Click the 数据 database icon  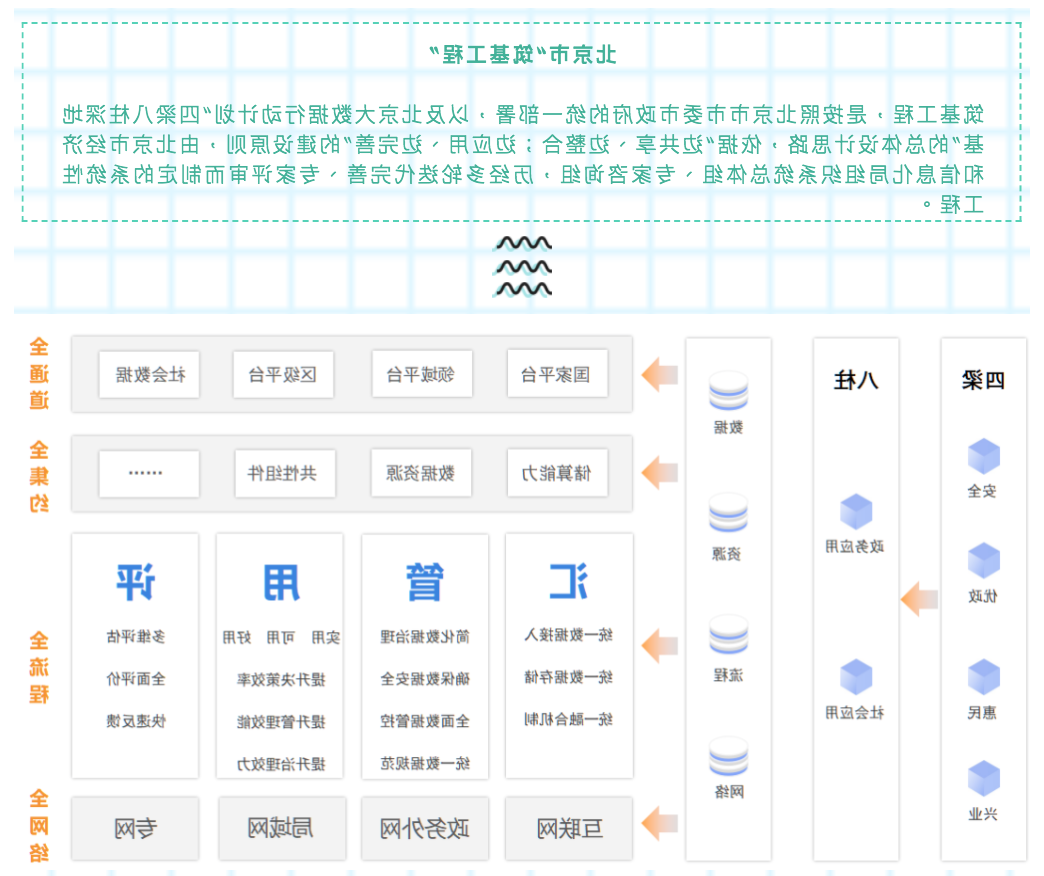point(728,391)
